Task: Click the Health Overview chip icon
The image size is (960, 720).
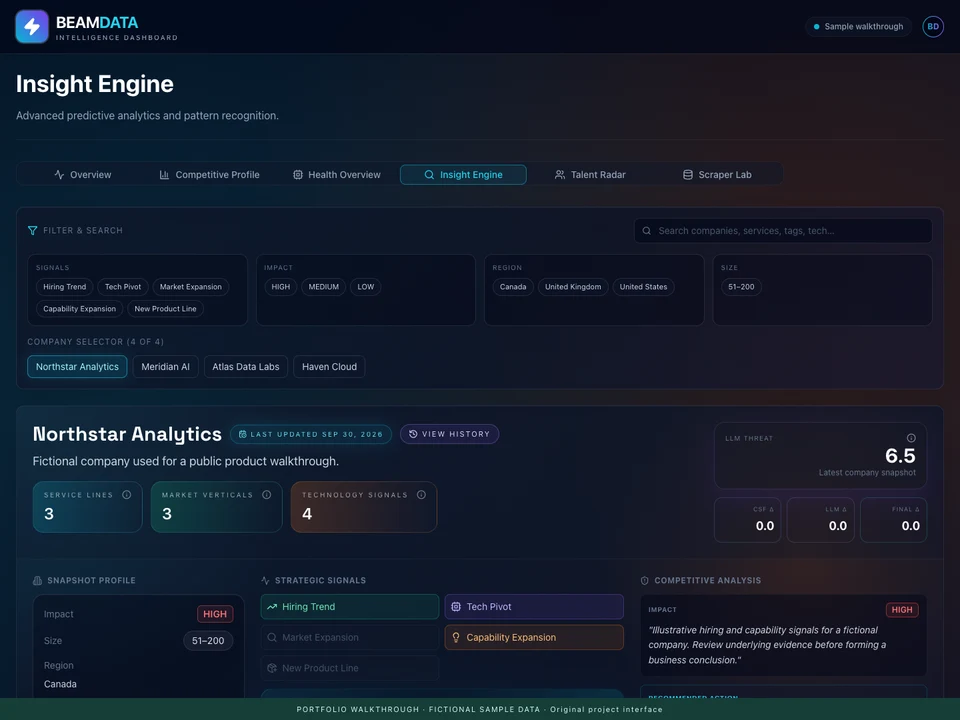Action: [298, 174]
